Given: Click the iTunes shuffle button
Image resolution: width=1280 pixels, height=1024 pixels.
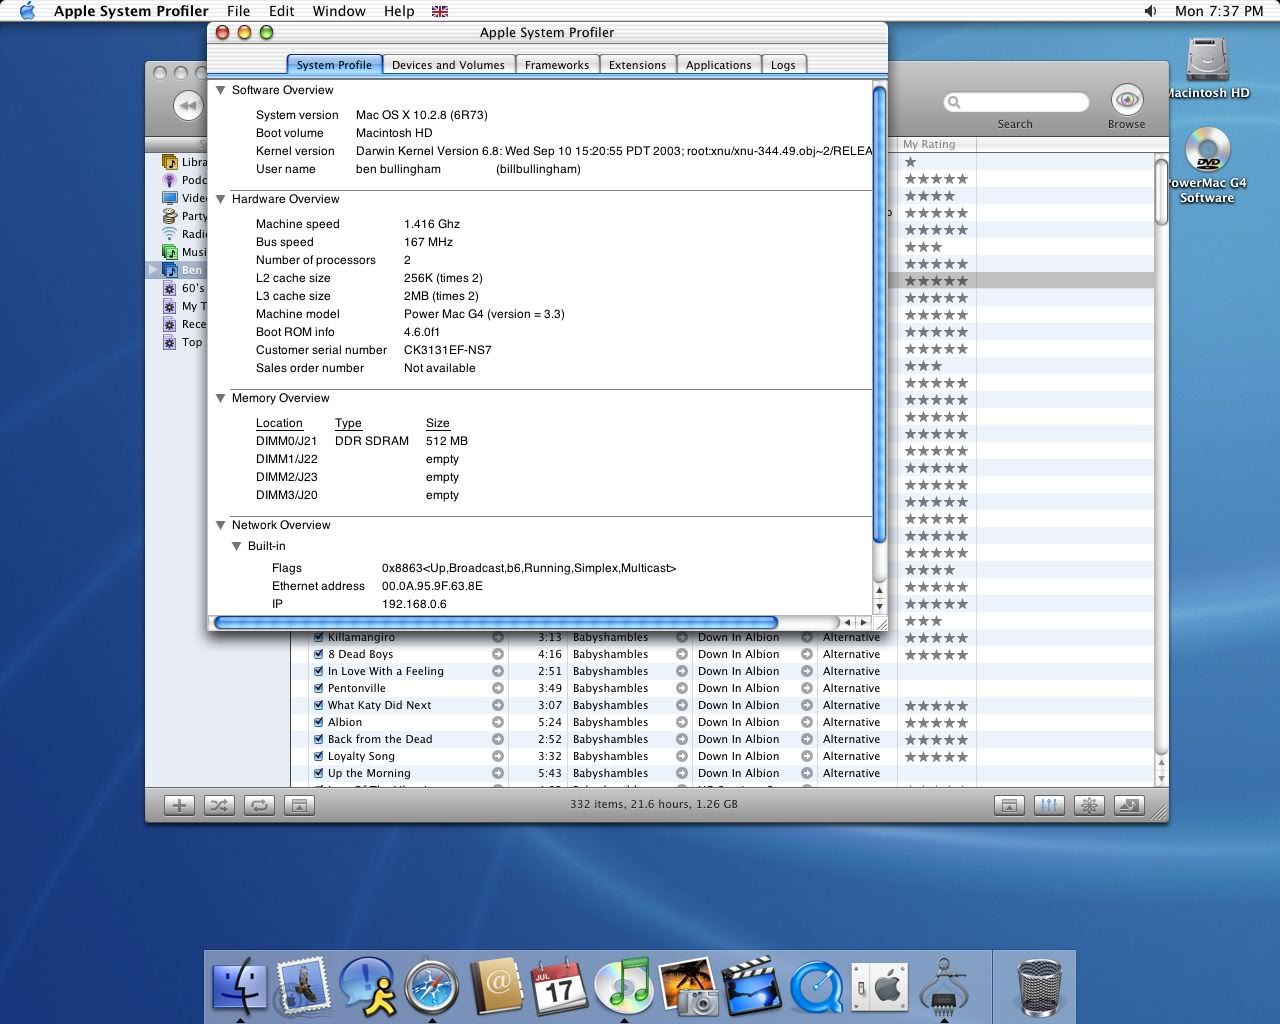Looking at the screenshot, I should pyautogui.click(x=219, y=805).
